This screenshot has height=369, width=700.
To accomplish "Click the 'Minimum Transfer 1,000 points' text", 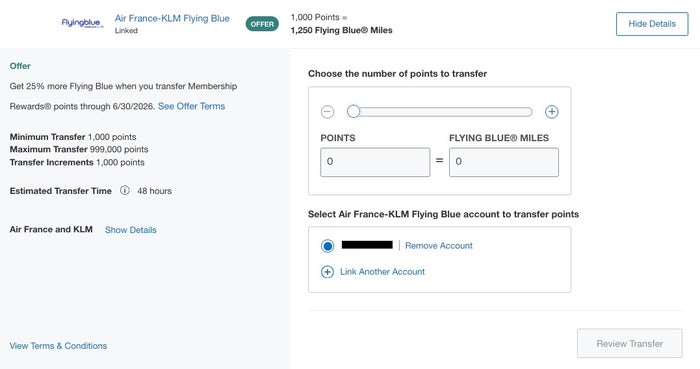I will 73,137.
